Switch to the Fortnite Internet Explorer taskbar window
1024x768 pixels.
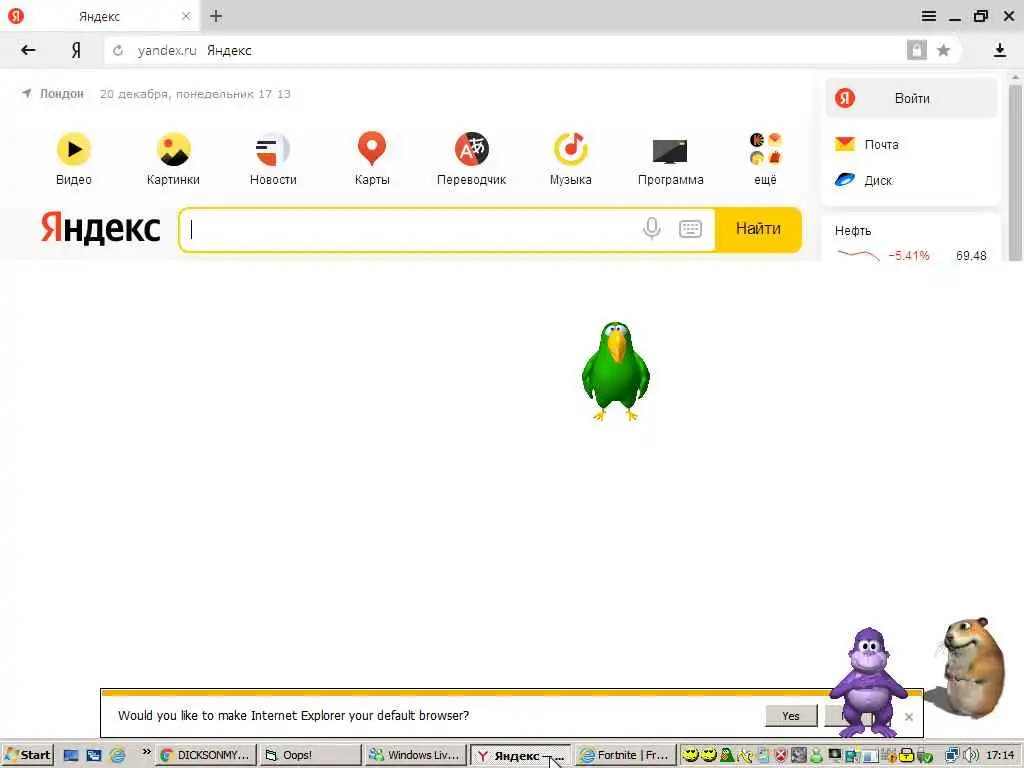point(625,755)
